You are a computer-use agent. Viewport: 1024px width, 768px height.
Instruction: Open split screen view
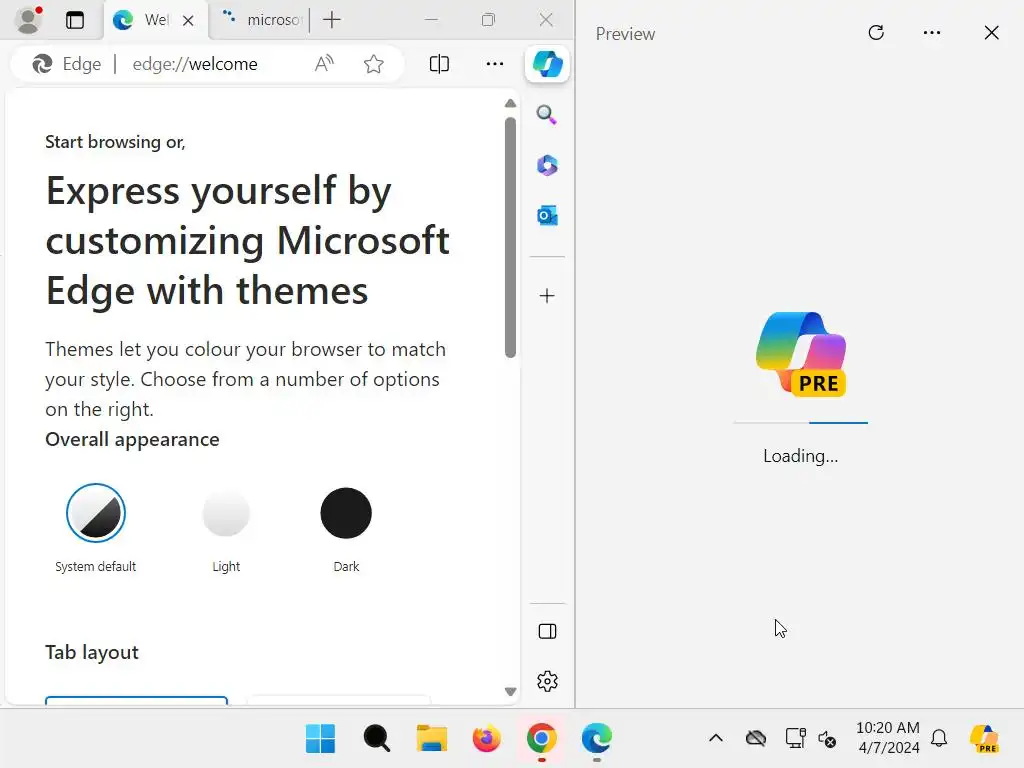[x=440, y=64]
